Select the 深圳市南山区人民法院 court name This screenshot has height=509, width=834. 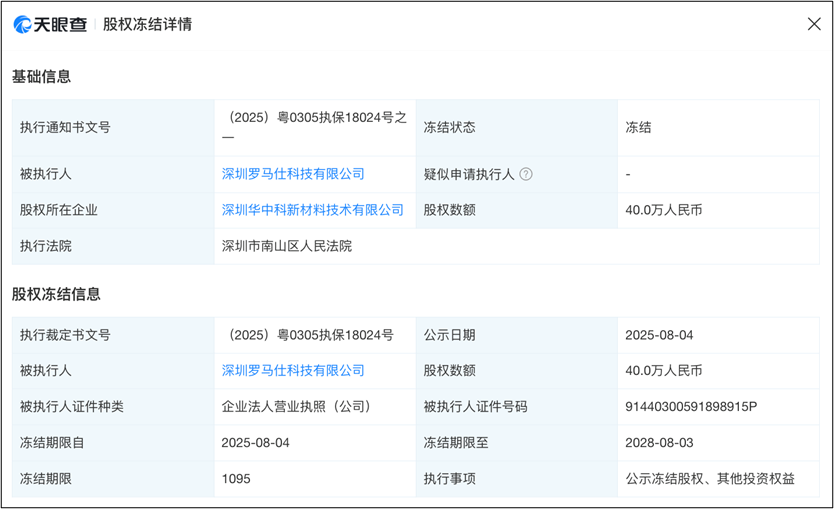click(287, 246)
